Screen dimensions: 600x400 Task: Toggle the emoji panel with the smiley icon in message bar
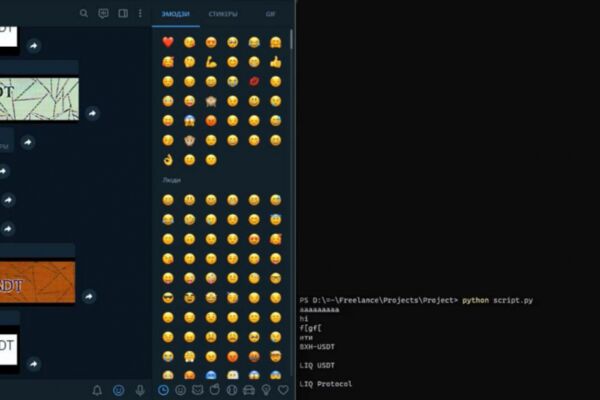click(119, 390)
